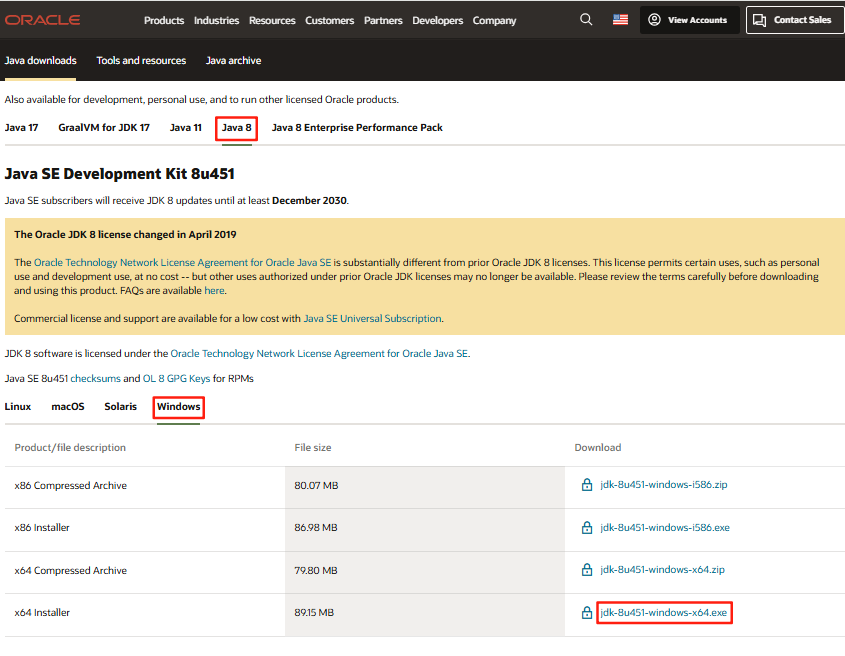845x656 pixels.
Task: Click the 'December 2030' bold text
Action: [309, 201]
